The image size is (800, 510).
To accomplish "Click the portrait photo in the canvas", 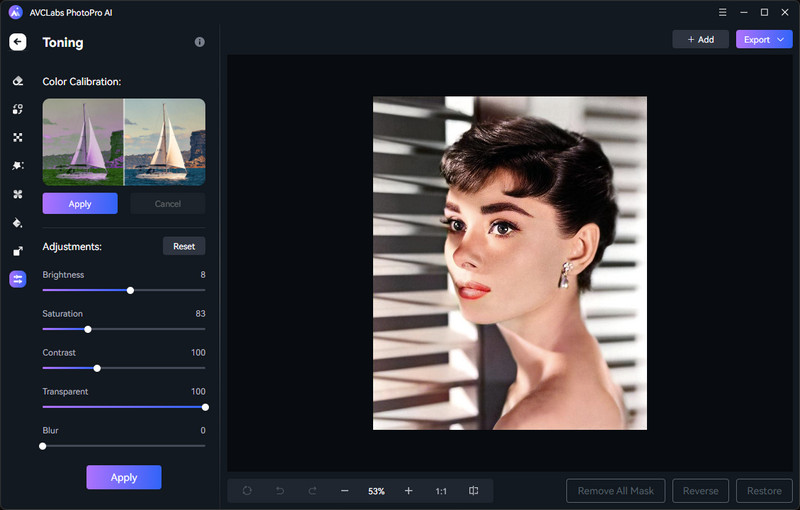I will pos(510,263).
